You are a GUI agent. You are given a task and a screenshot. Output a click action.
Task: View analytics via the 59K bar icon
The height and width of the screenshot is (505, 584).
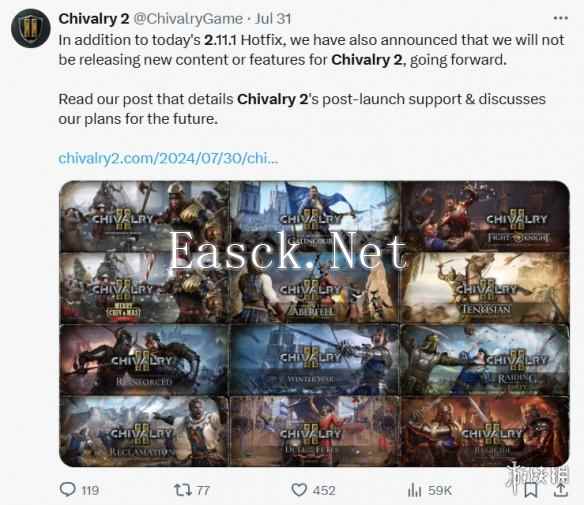414,490
